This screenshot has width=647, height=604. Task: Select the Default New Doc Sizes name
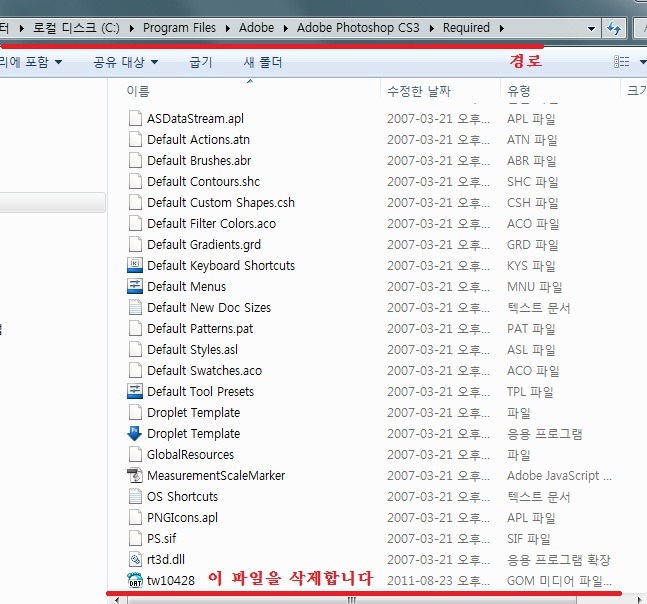(209, 307)
